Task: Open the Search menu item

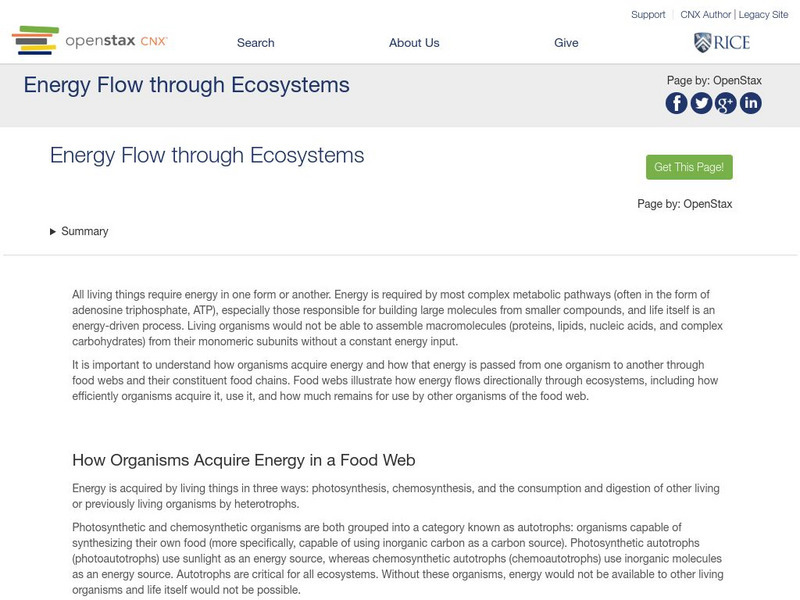Action: tap(255, 43)
